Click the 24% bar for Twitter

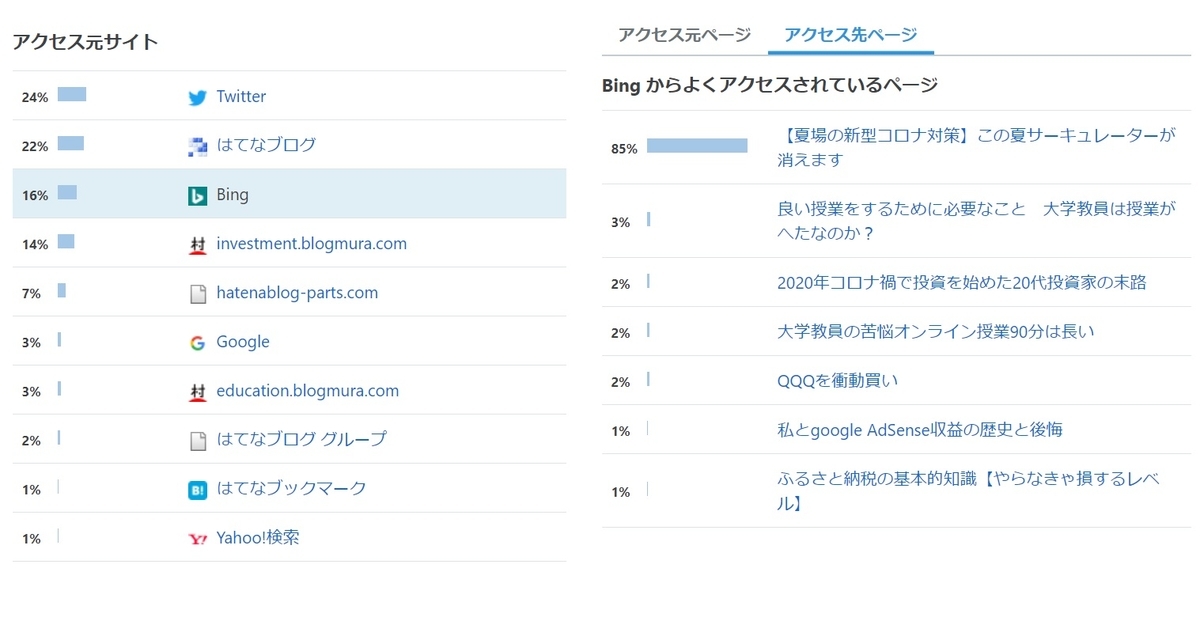[x=71, y=95]
